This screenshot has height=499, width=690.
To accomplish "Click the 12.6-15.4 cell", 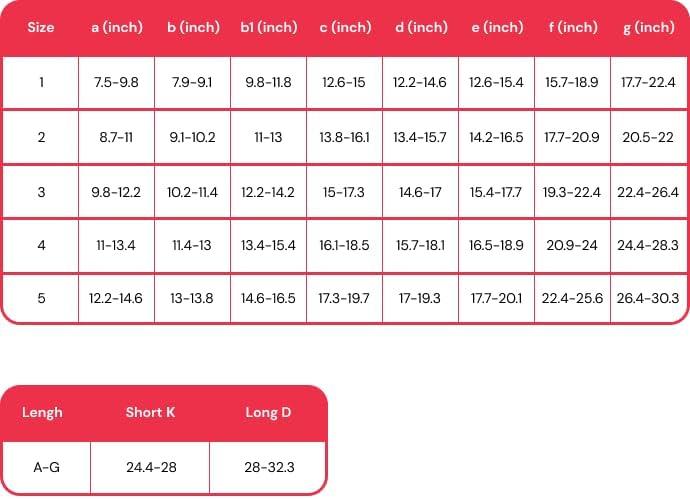I will pos(496,82).
